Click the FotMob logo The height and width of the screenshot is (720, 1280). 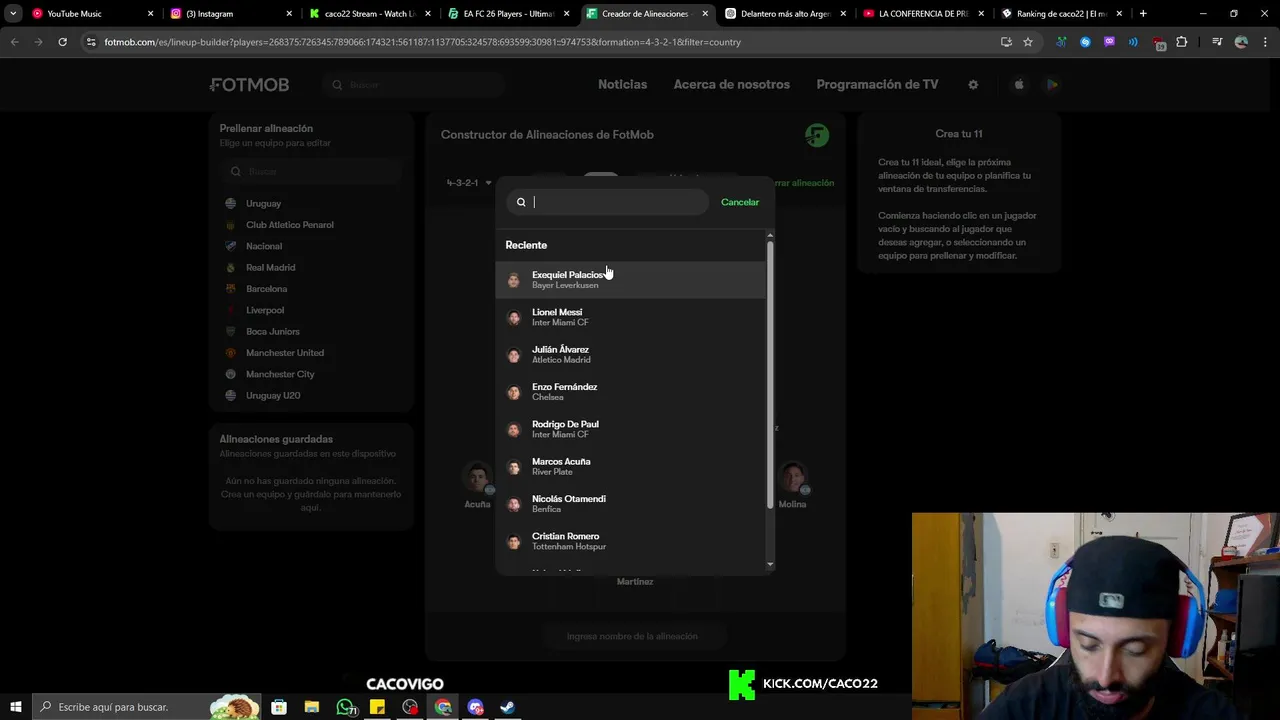(x=249, y=85)
